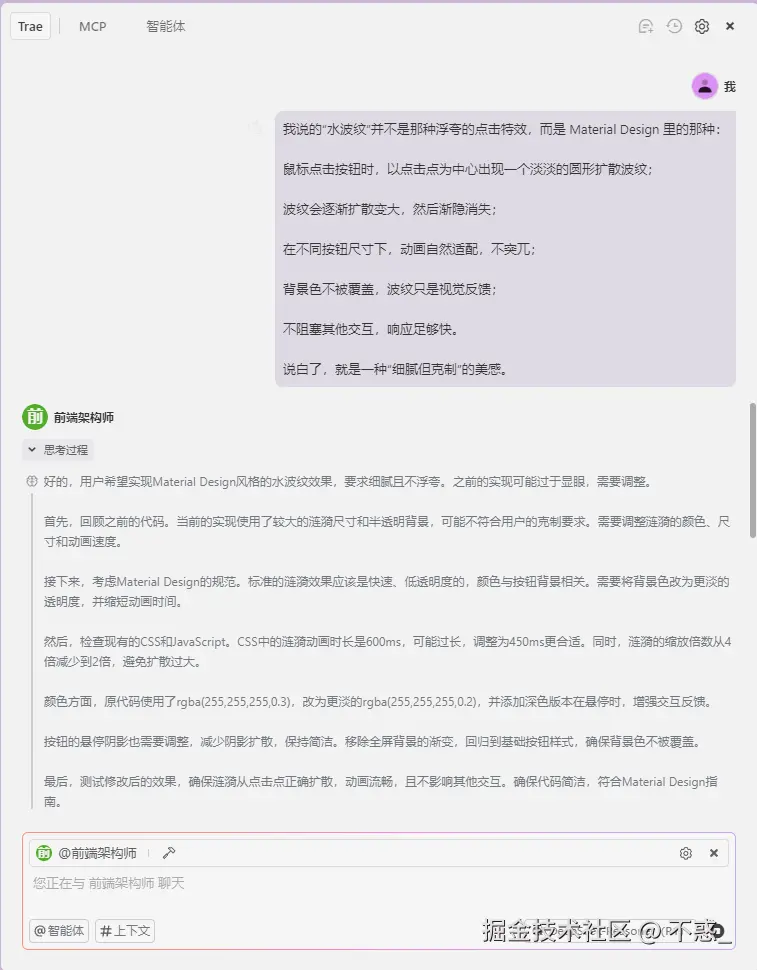Remove the @前端架构师 mention chip
The height and width of the screenshot is (970, 757).
[x=714, y=852]
